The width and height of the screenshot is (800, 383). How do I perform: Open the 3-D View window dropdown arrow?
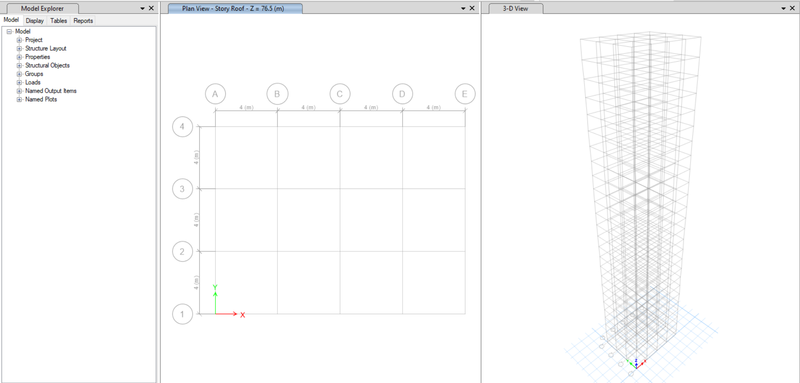[x=784, y=9]
